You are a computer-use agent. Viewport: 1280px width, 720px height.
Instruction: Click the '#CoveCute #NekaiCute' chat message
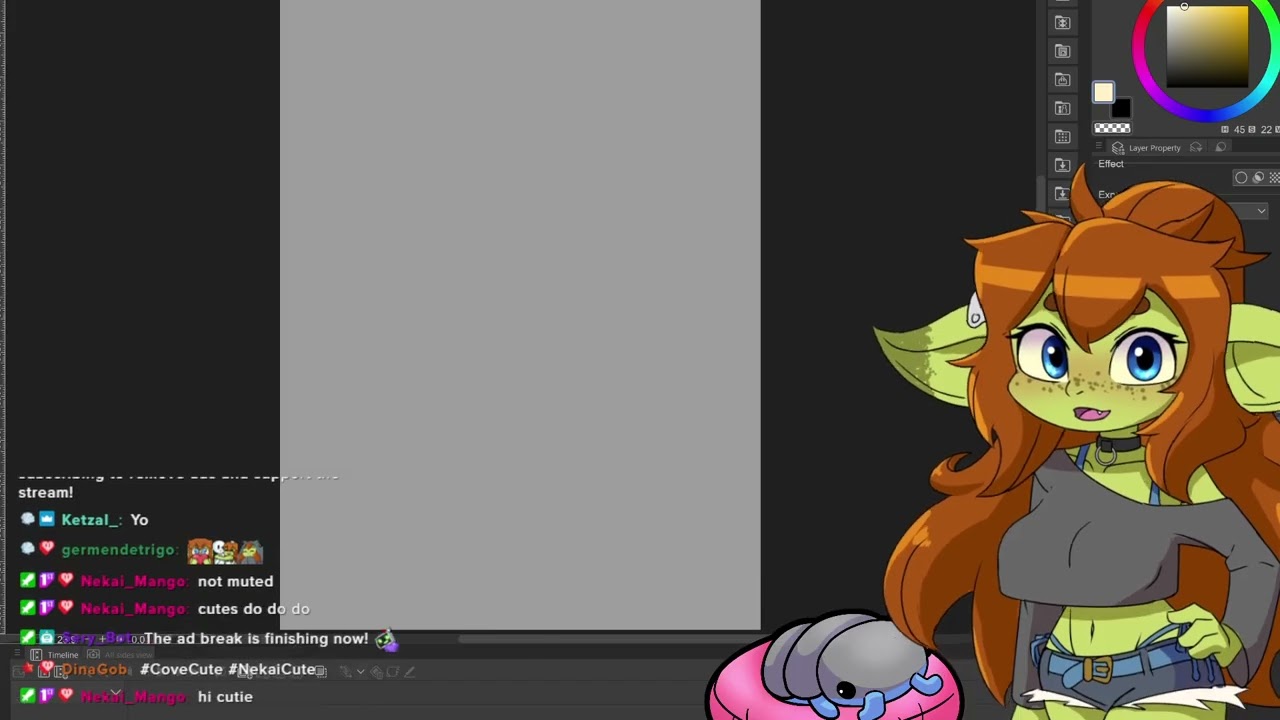227,669
